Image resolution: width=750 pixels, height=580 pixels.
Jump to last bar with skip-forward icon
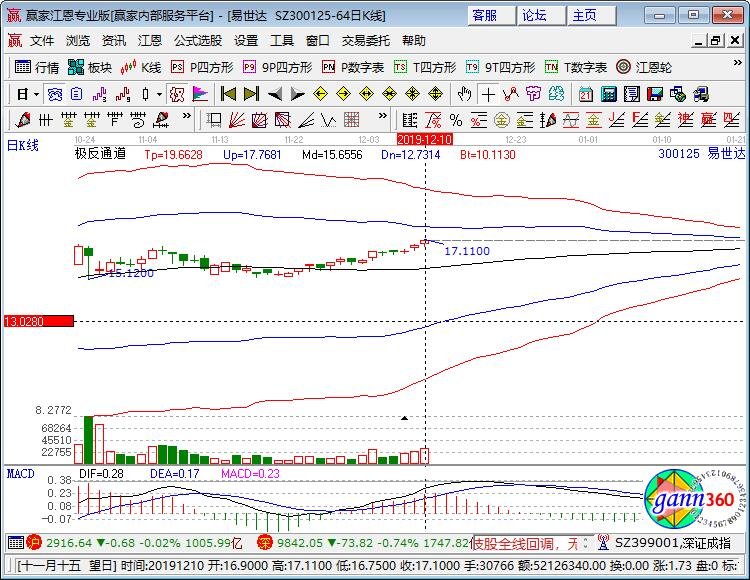click(251, 94)
